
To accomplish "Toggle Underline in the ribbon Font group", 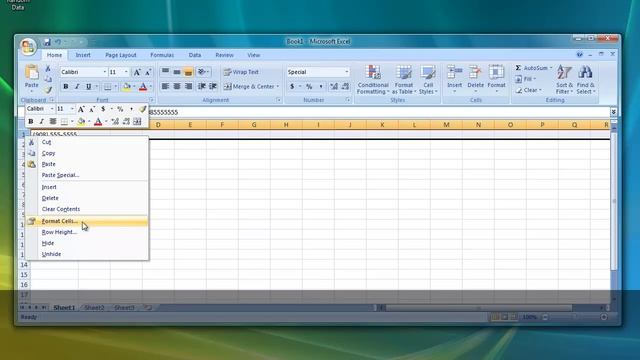I will pyautogui.click(x=88, y=87).
